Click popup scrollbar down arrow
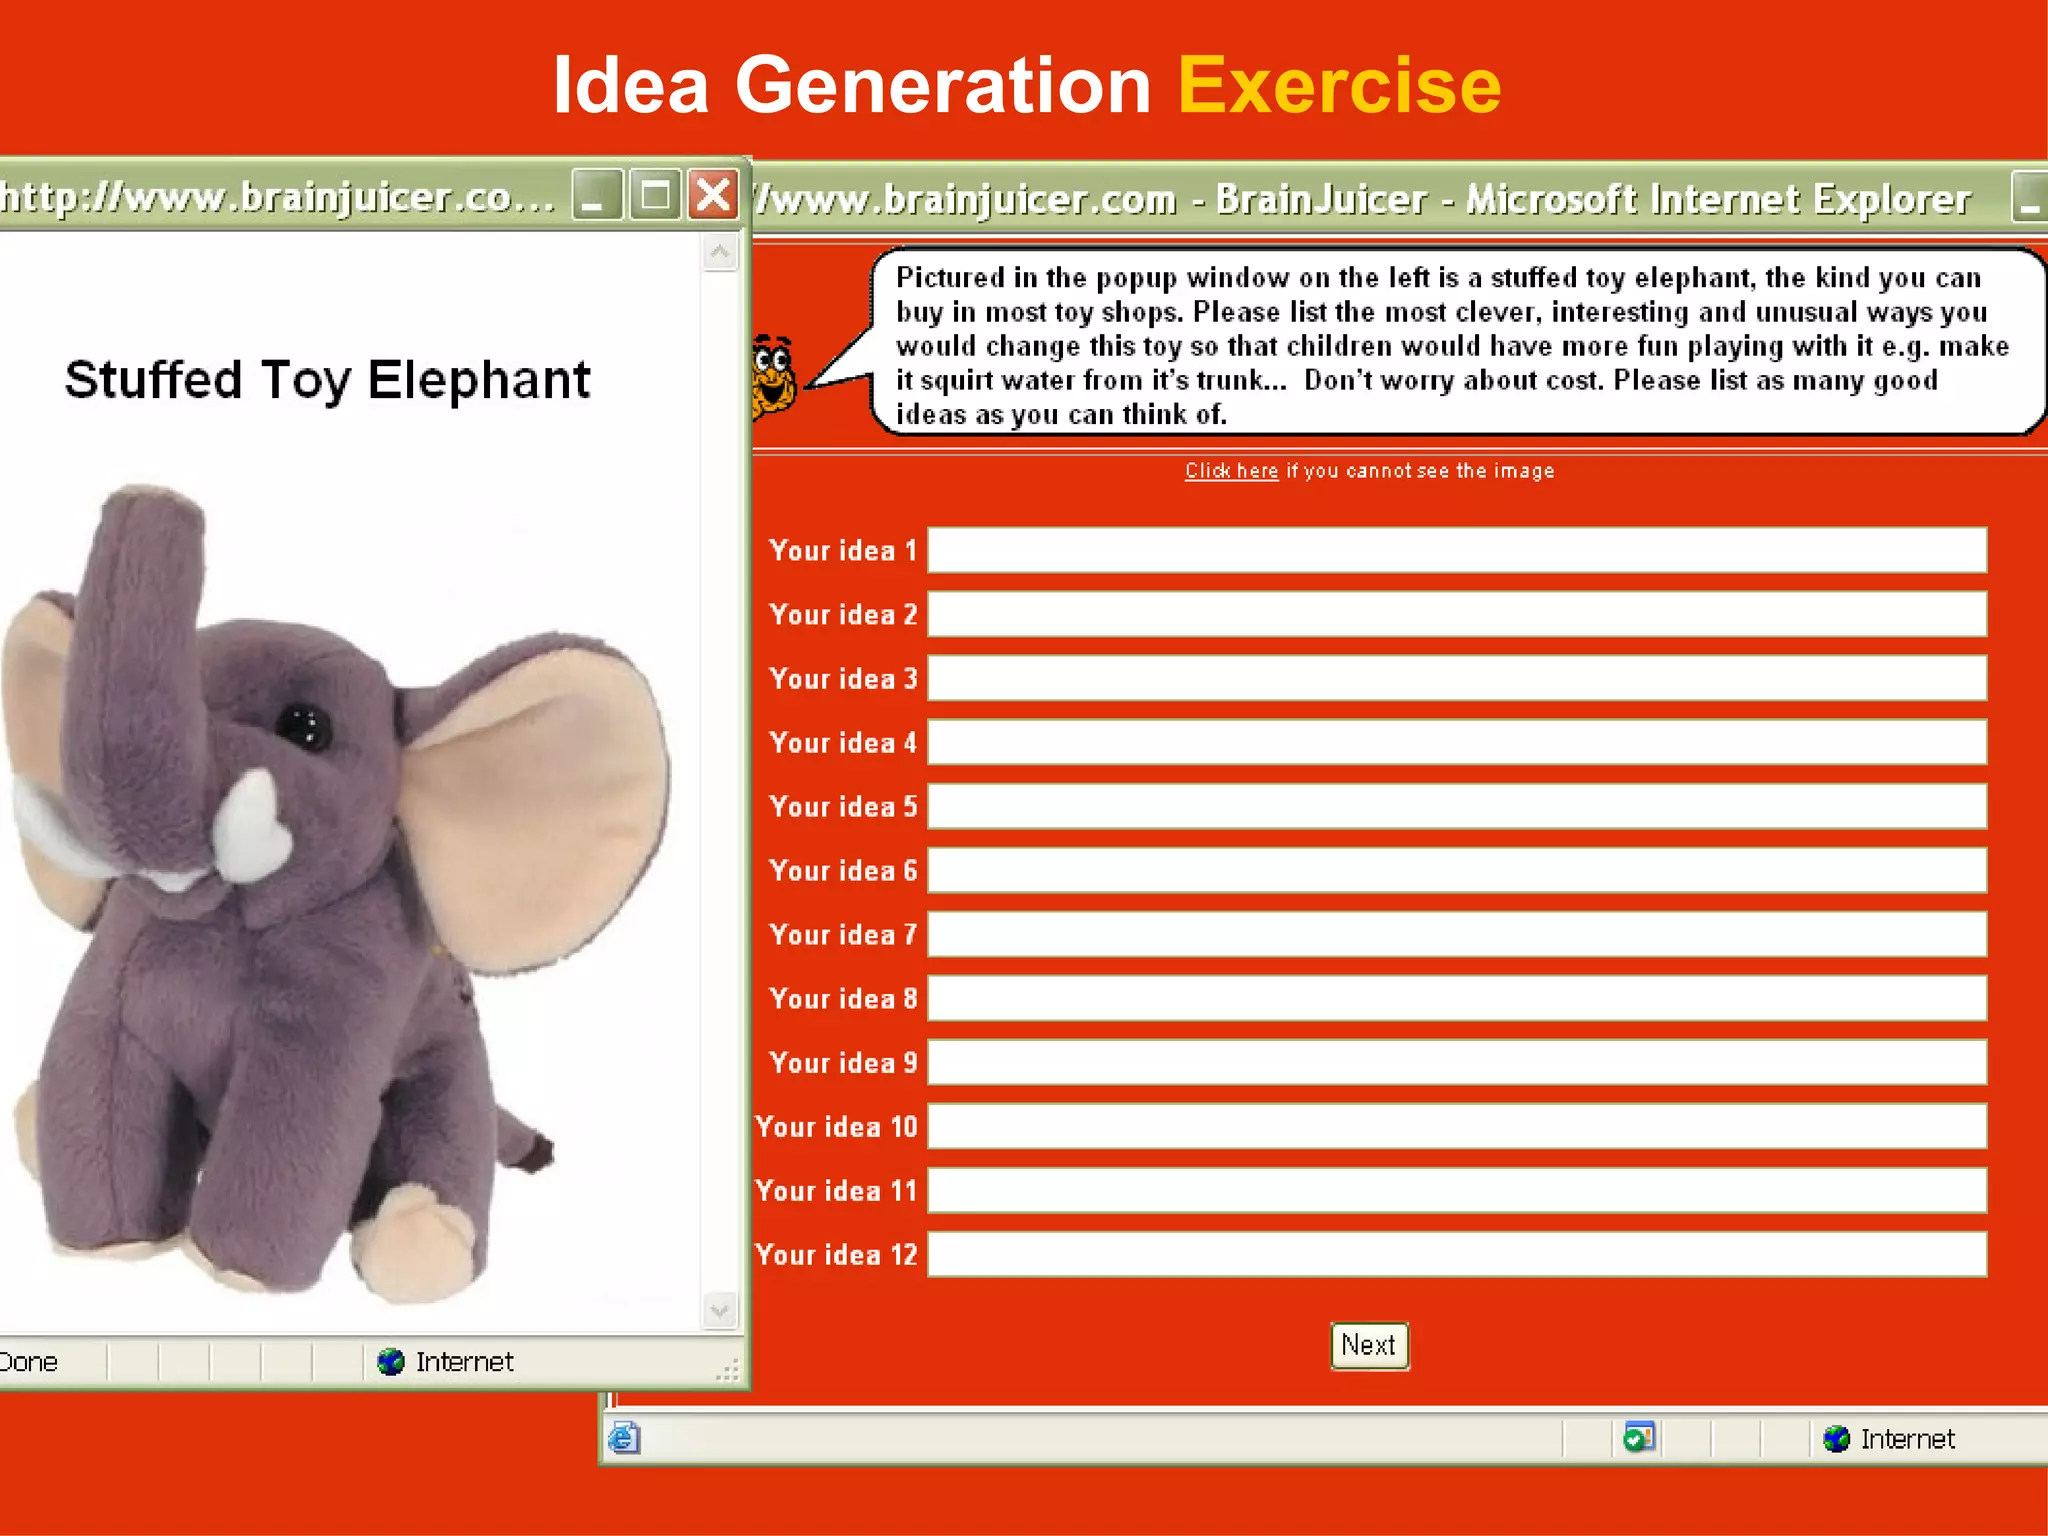Screen dimensions: 2048x1536 click(720, 1310)
